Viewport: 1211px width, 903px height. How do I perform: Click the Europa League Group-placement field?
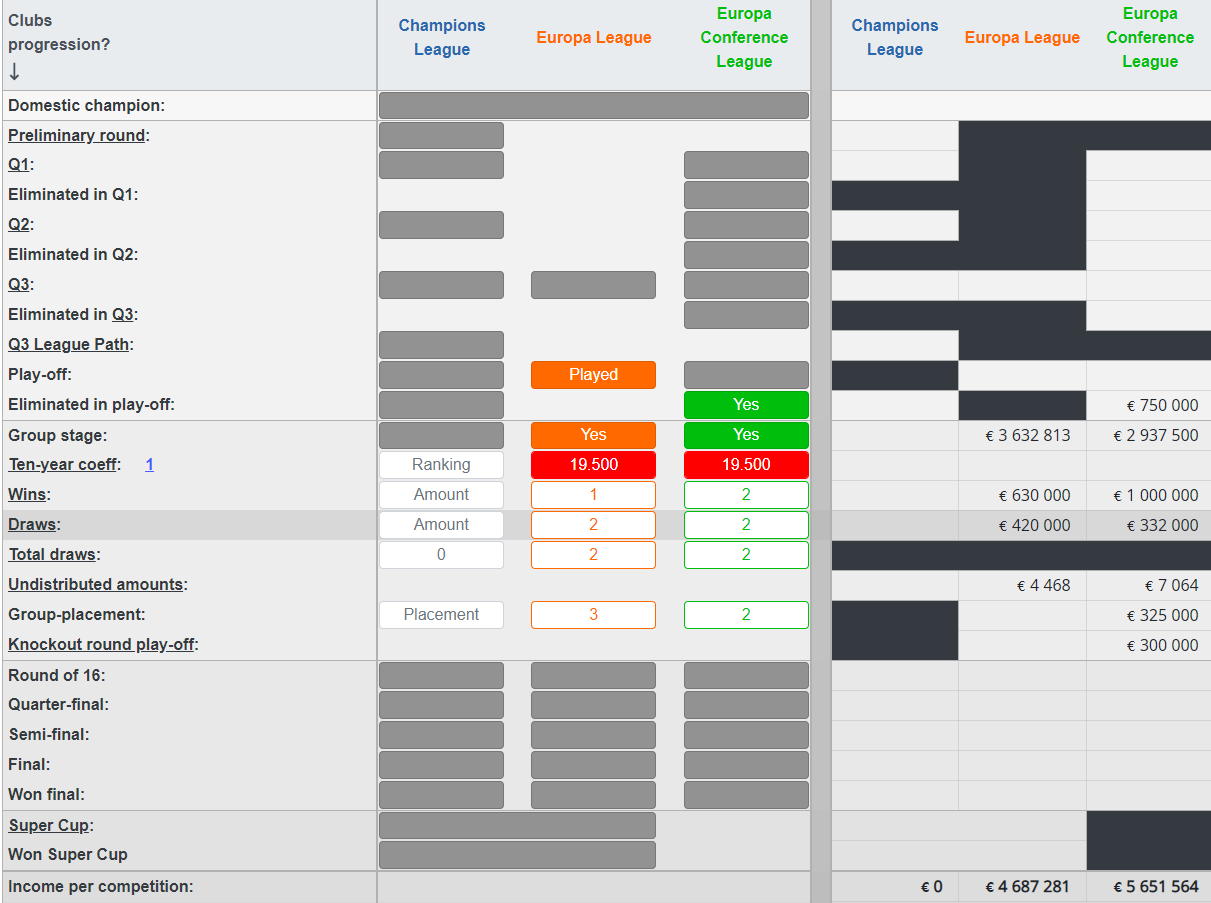[x=593, y=615]
